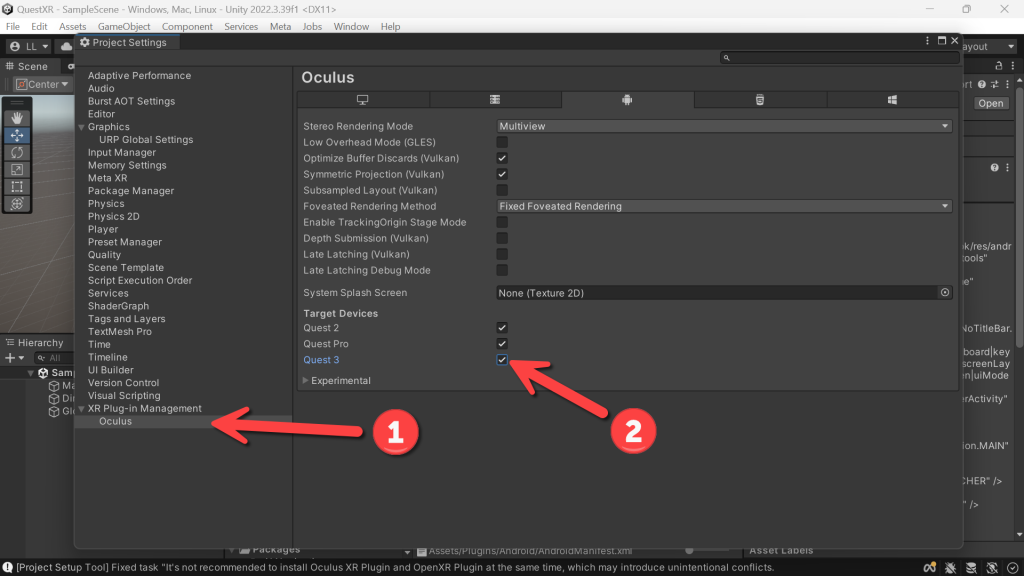Open the File menu

click(12, 26)
